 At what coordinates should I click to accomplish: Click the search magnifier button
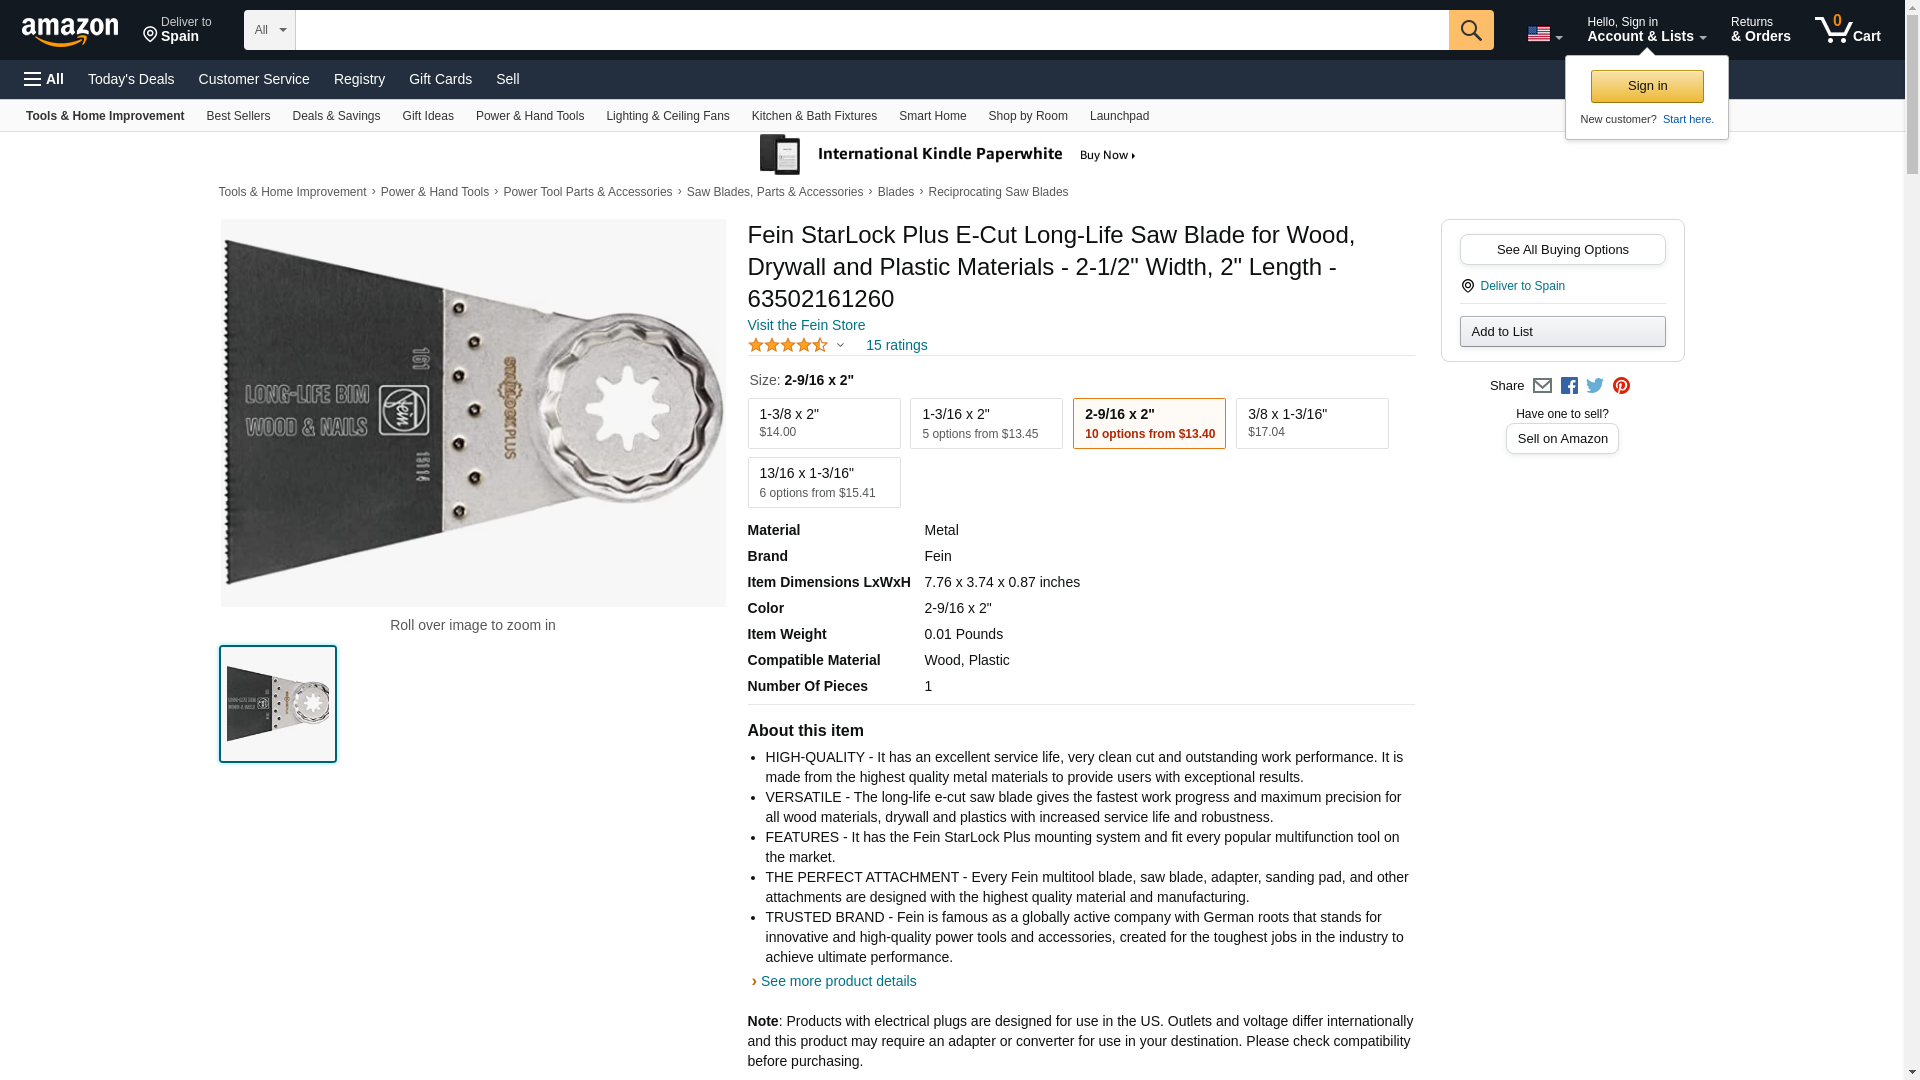click(x=1470, y=30)
